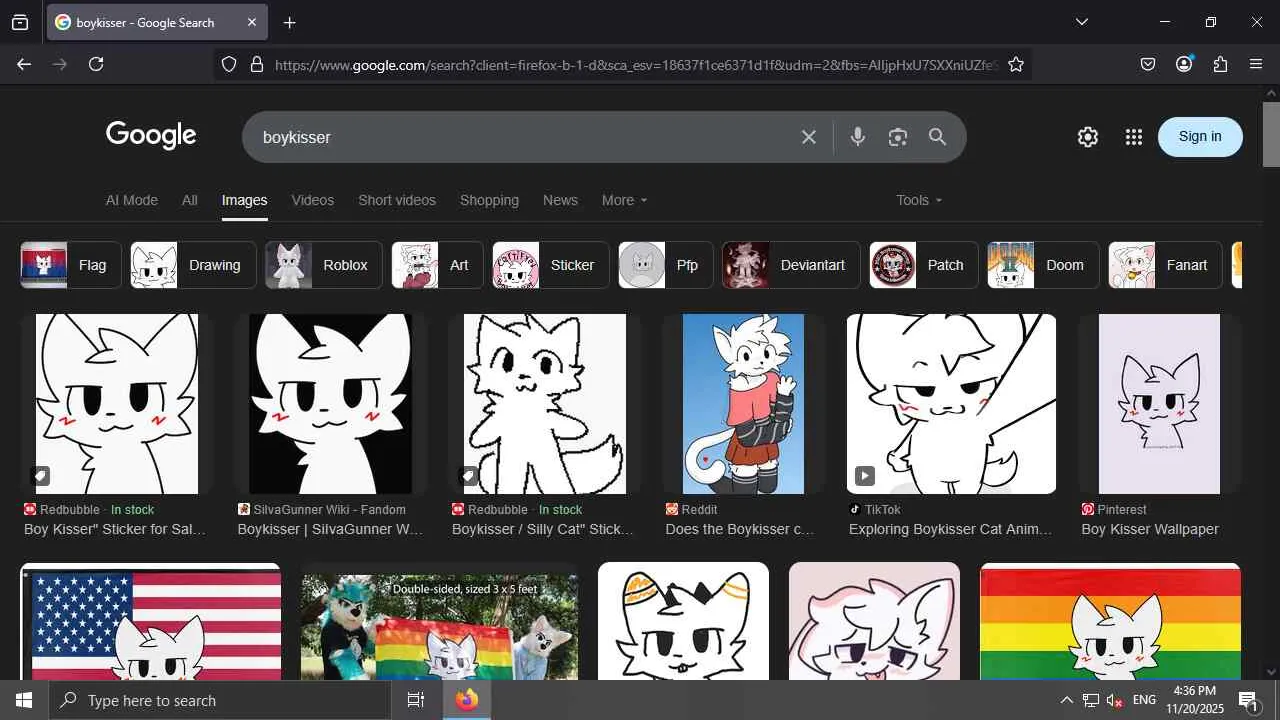Filter images by Drawing chip

[193, 265]
